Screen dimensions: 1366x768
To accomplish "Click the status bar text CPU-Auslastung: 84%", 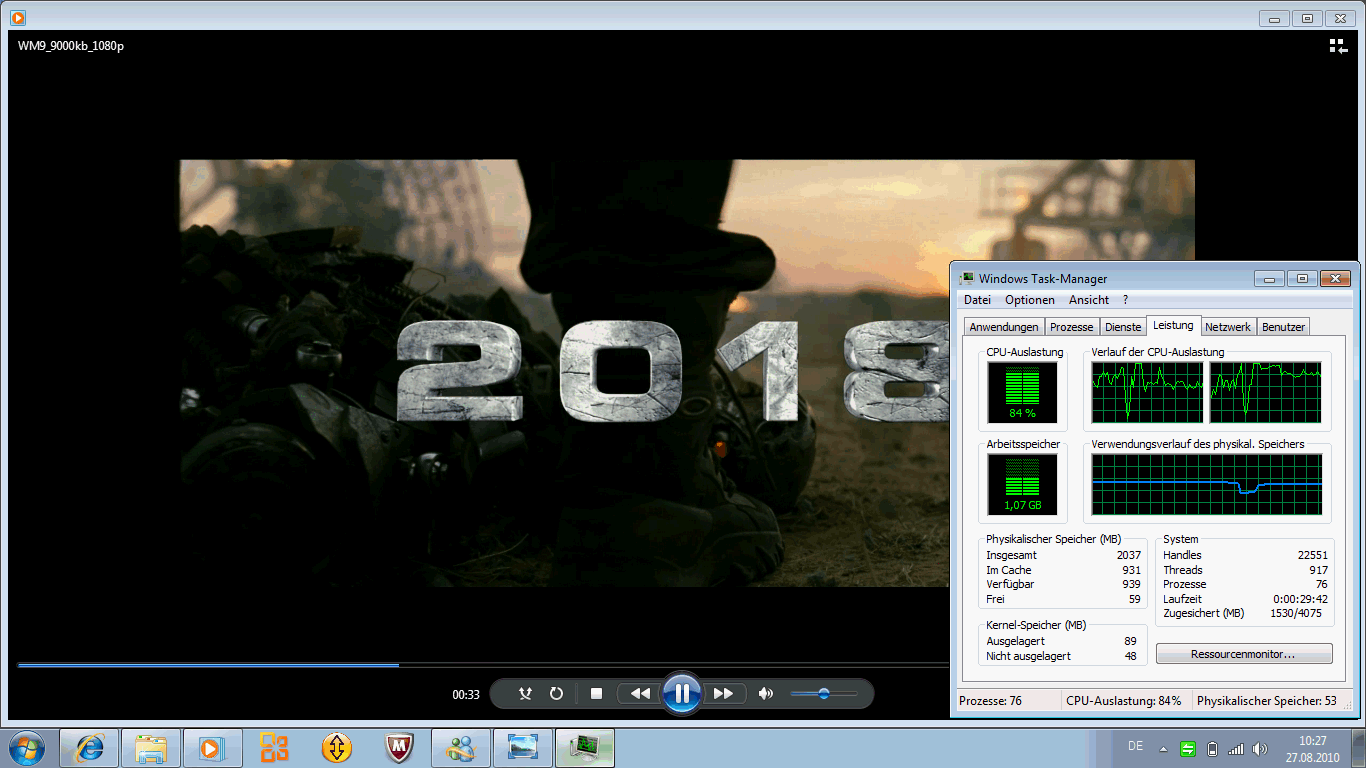I will (1123, 701).
